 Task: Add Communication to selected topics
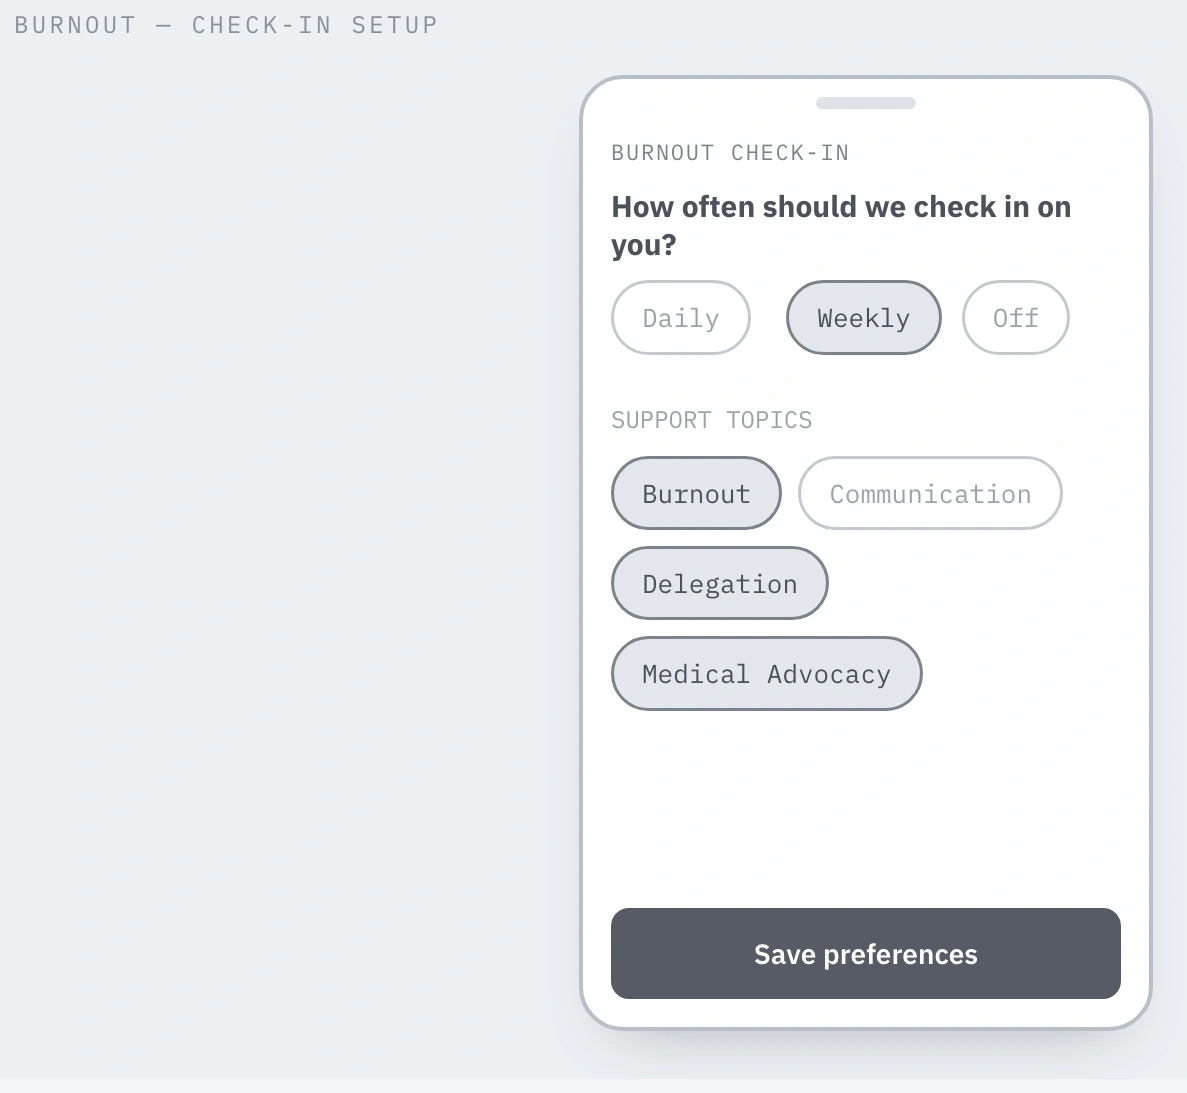(930, 494)
